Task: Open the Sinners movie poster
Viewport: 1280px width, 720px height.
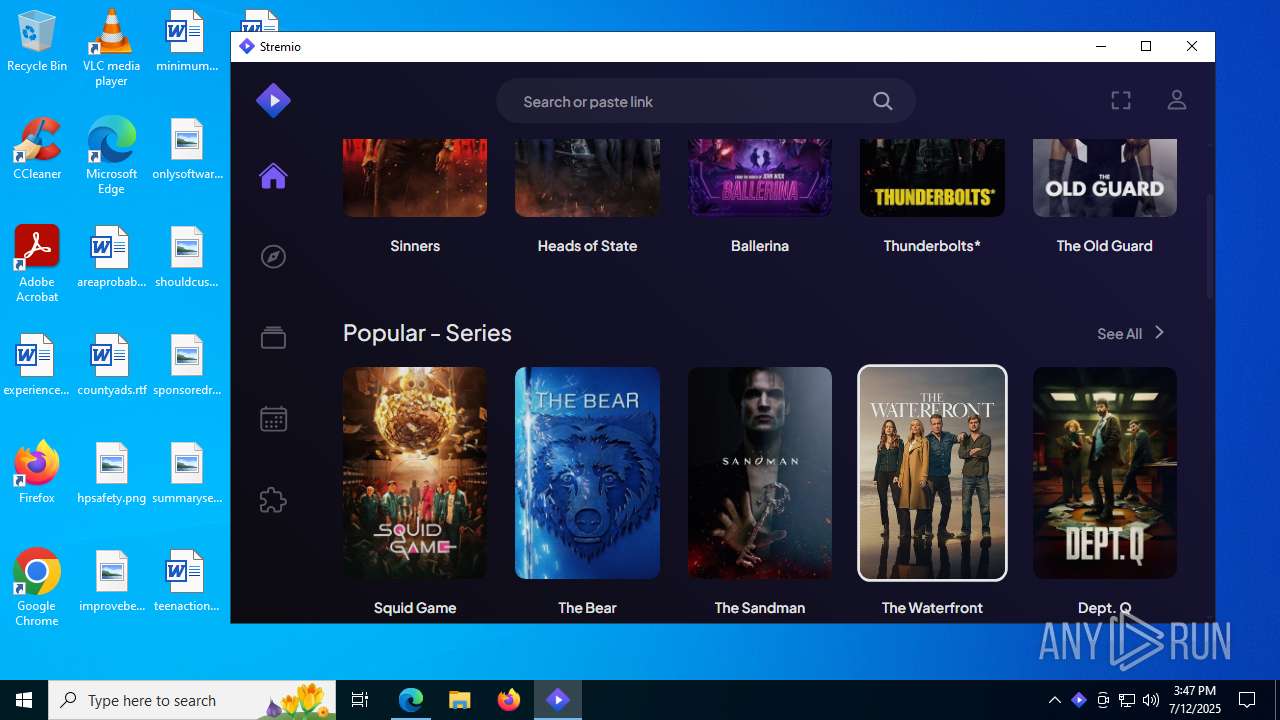Action: (415, 178)
